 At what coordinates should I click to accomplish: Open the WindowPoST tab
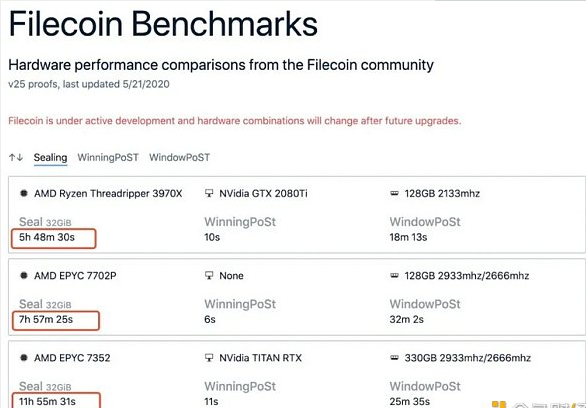pyautogui.click(x=179, y=157)
